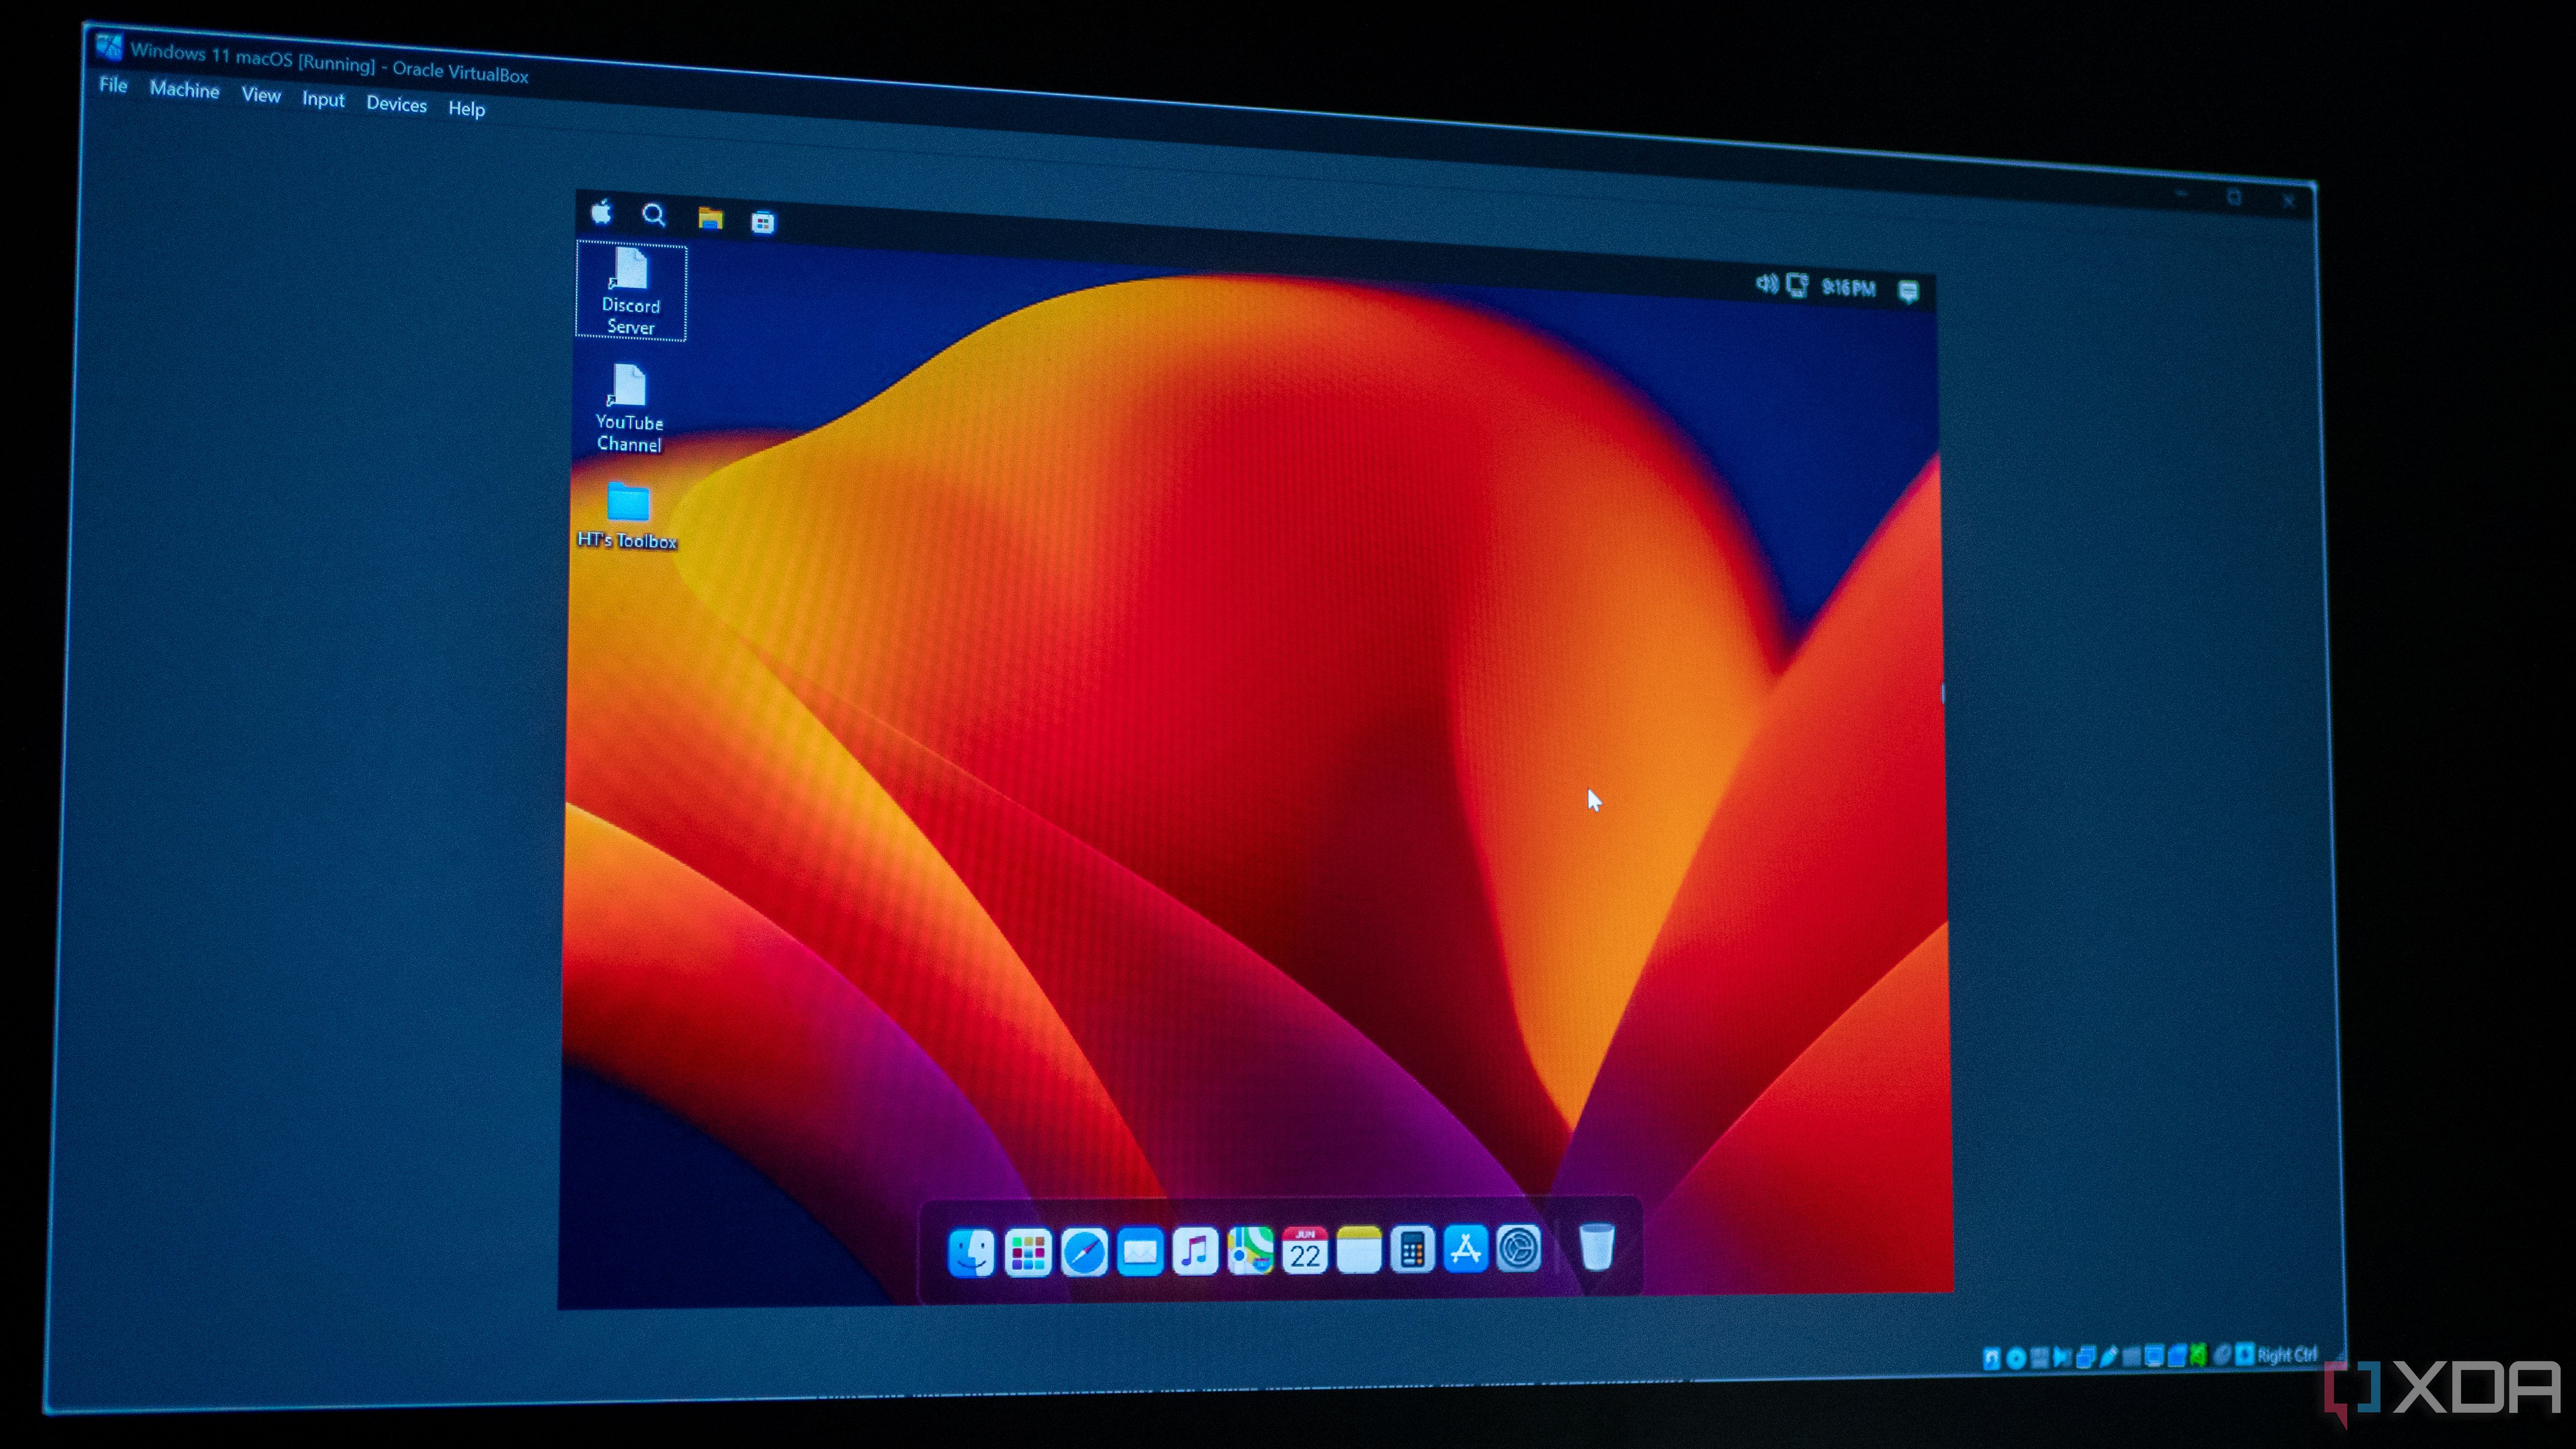Open Notes in the dock

point(1359,1250)
